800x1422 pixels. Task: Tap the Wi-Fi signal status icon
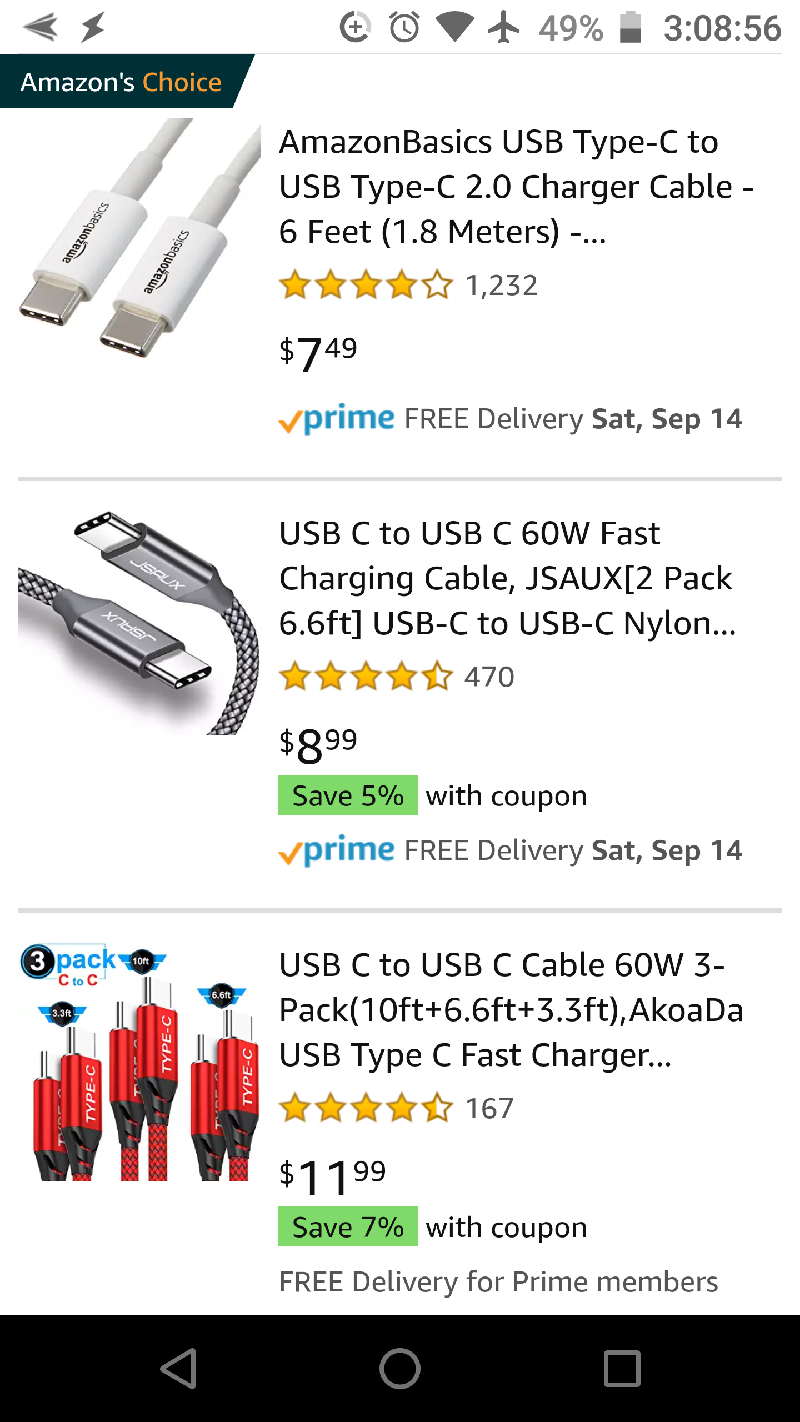pos(454,27)
